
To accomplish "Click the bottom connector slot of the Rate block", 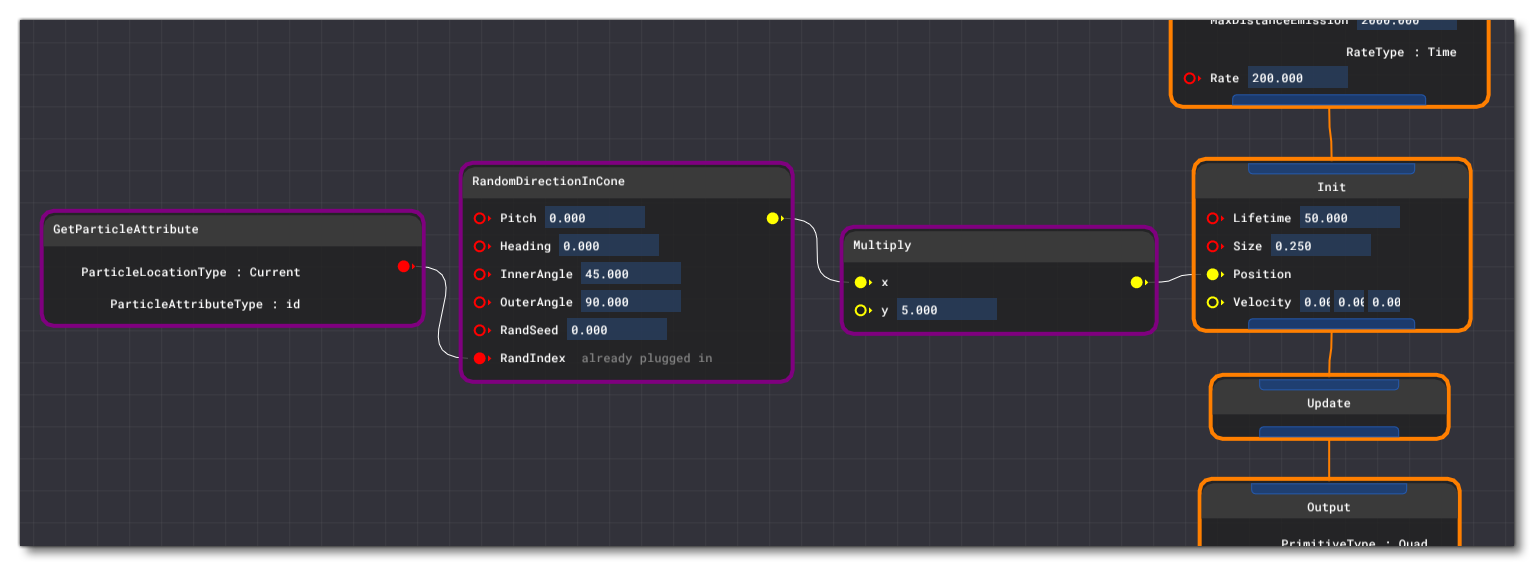I will tap(1329, 100).
